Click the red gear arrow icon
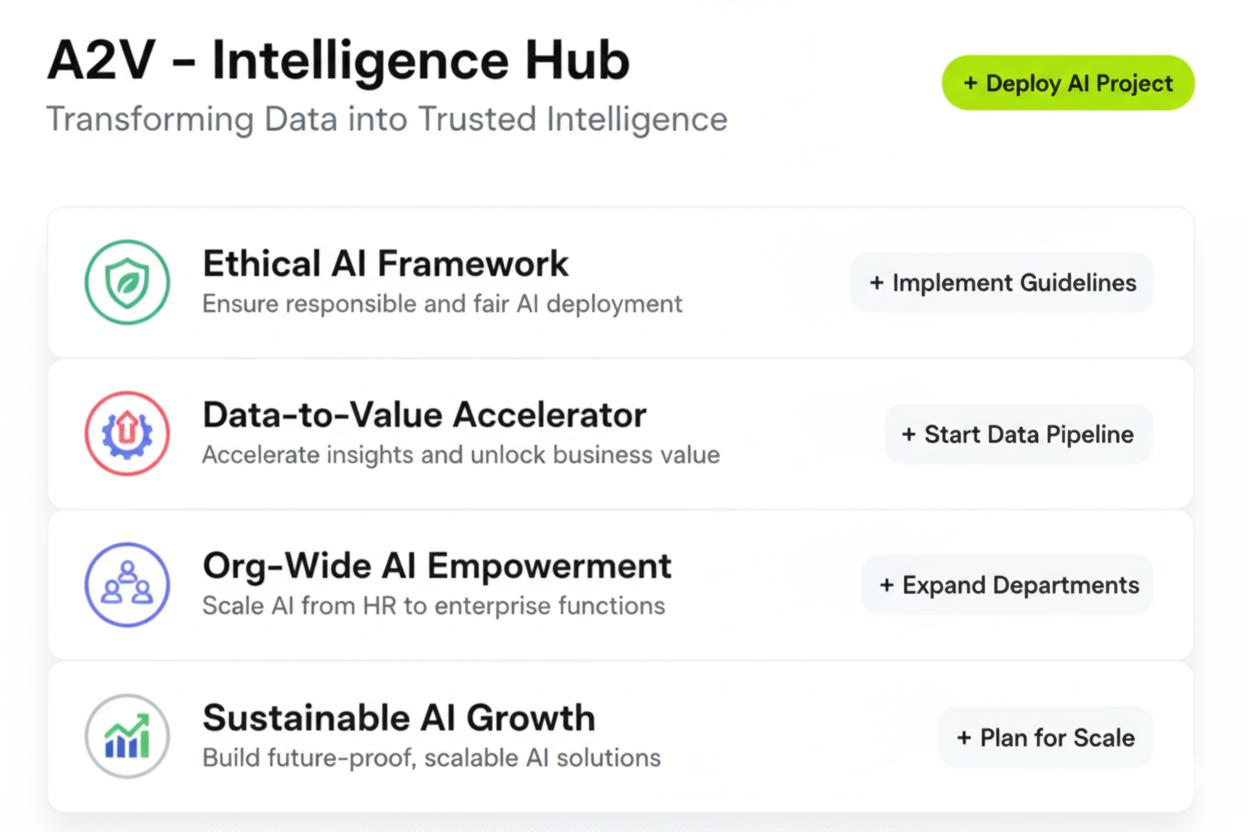 click(127, 433)
